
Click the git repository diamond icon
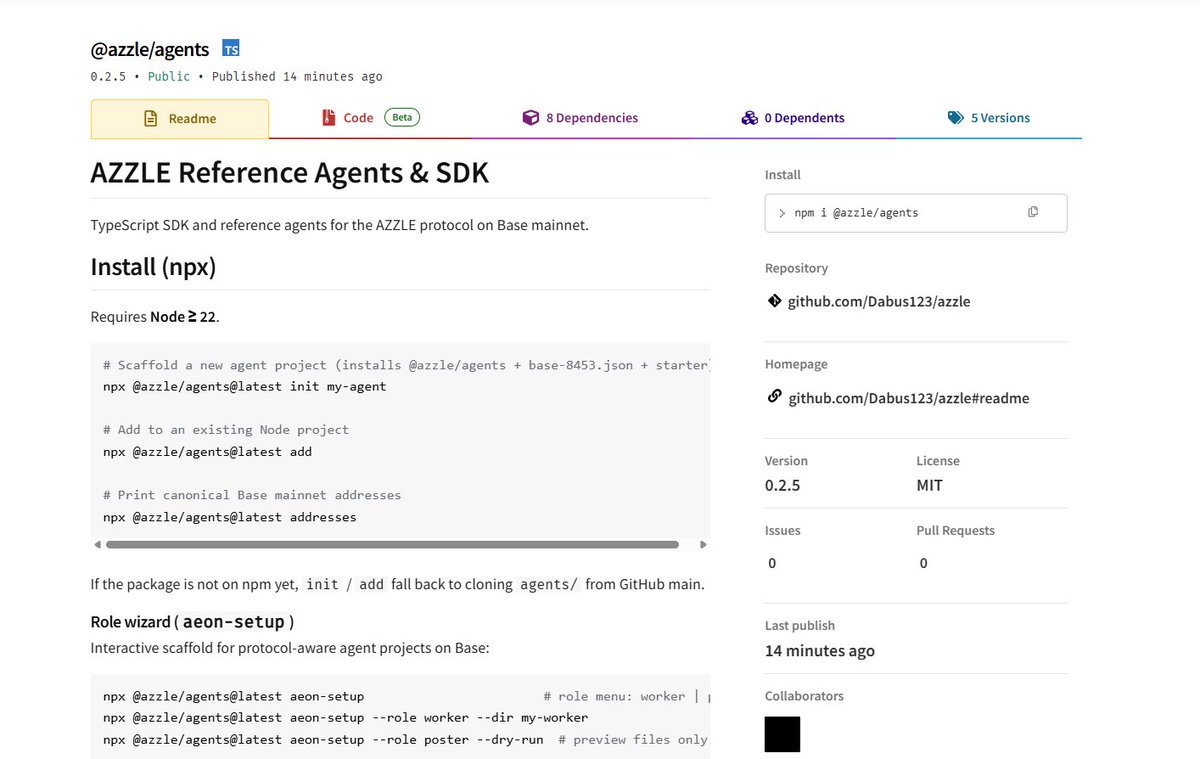coord(774,300)
